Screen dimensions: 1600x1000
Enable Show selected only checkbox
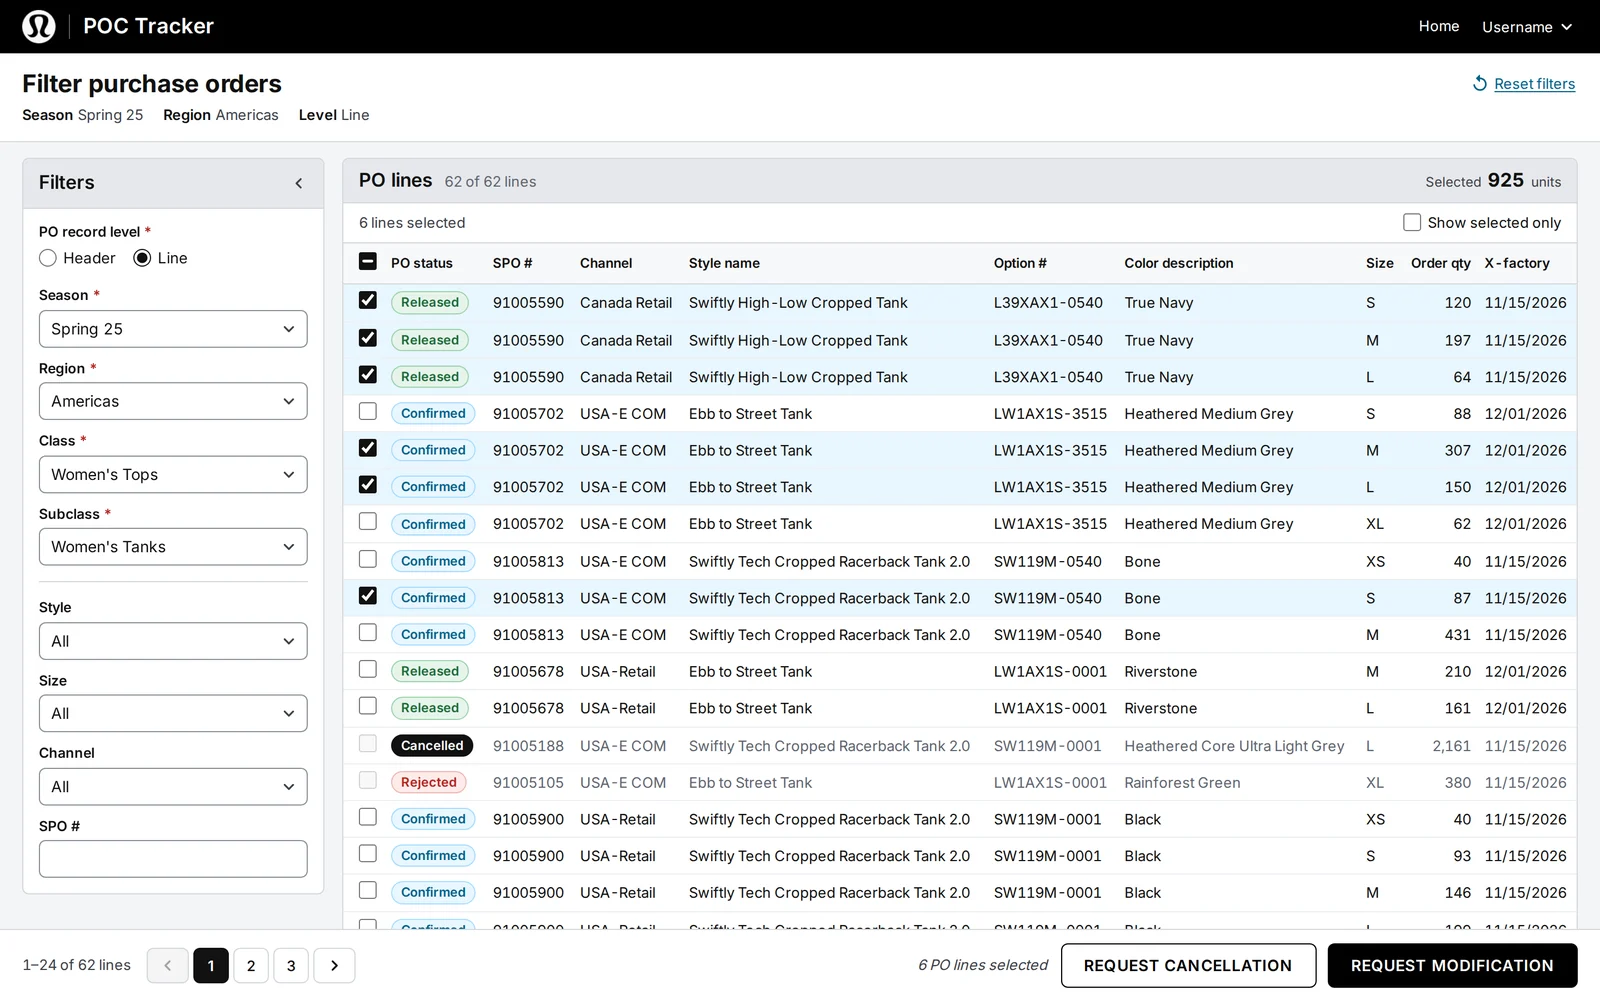point(1412,222)
